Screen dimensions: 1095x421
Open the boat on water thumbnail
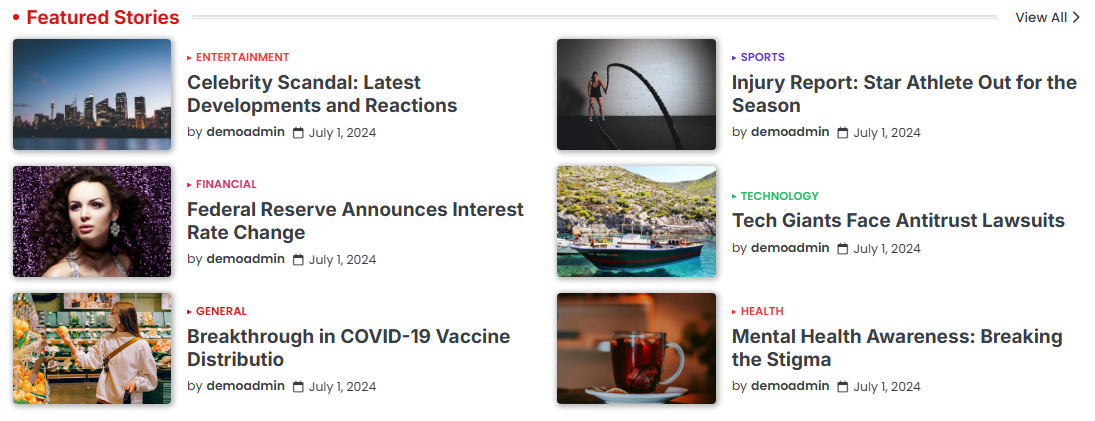pyautogui.click(x=636, y=221)
